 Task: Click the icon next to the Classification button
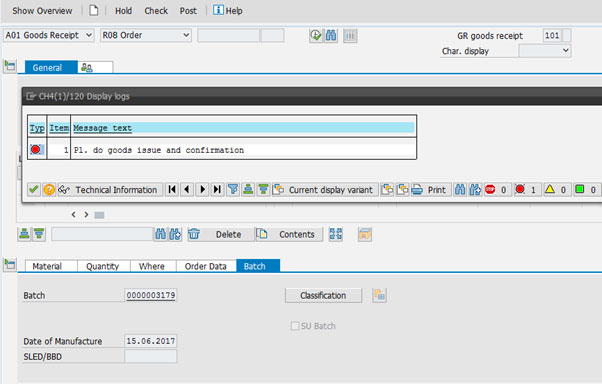[x=379, y=295]
